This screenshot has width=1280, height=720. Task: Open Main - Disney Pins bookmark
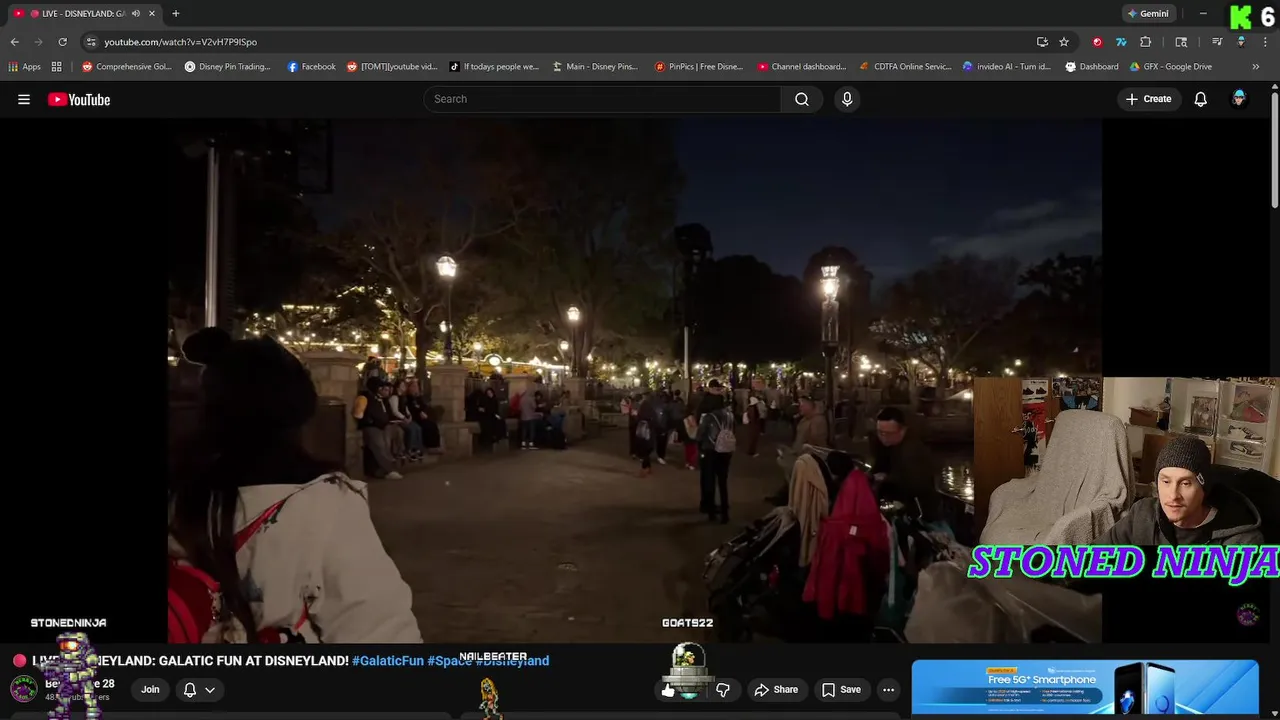point(595,67)
